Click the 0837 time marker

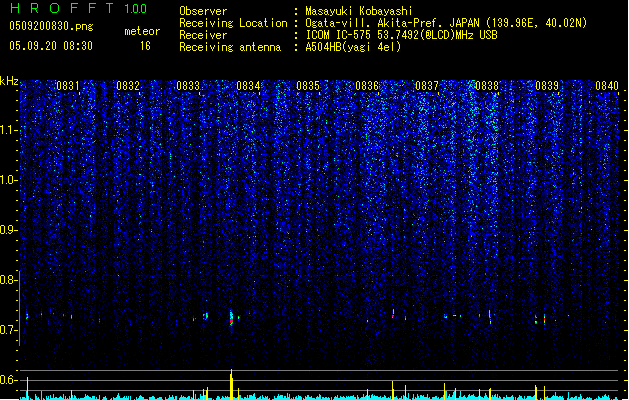[427, 86]
